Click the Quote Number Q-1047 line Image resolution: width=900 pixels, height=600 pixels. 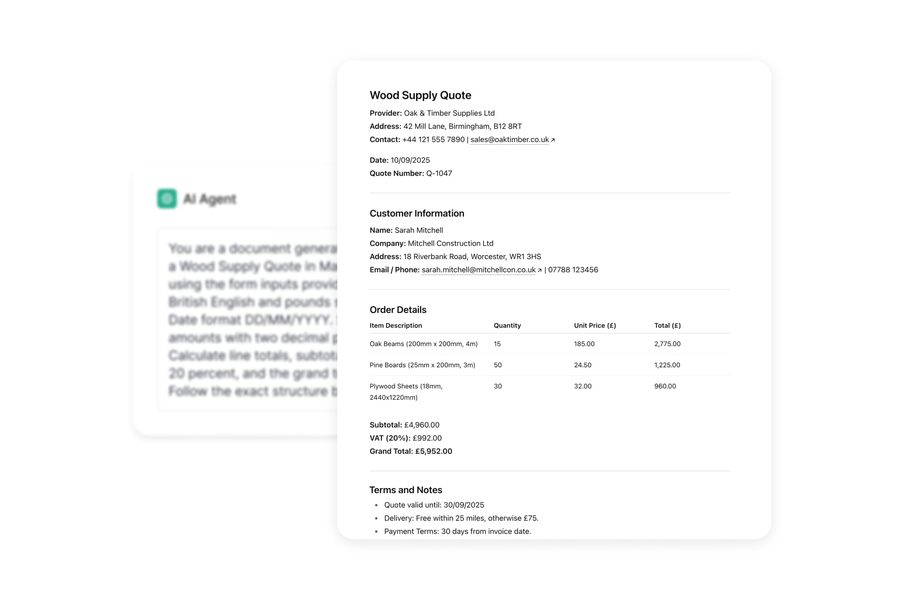coord(411,173)
